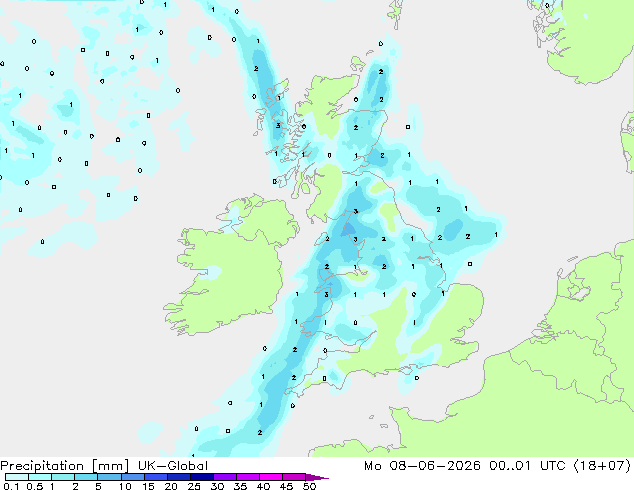Click the 35–40 mm legend swatch
This screenshot has width=634, height=490.
click(x=247, y=477)
